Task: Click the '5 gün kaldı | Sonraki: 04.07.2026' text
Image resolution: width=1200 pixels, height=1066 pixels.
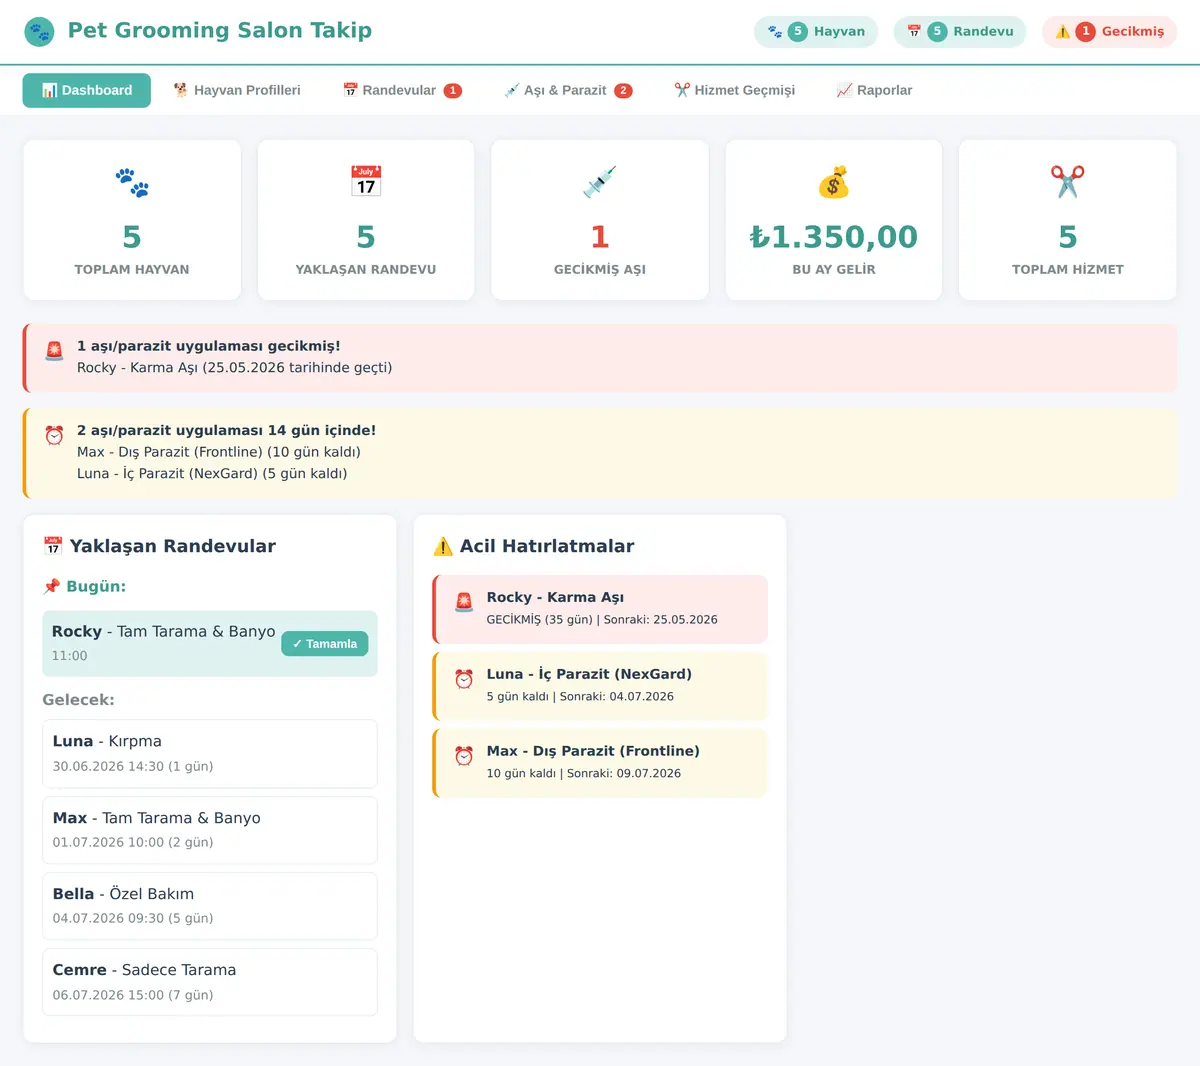Action: 580,697
